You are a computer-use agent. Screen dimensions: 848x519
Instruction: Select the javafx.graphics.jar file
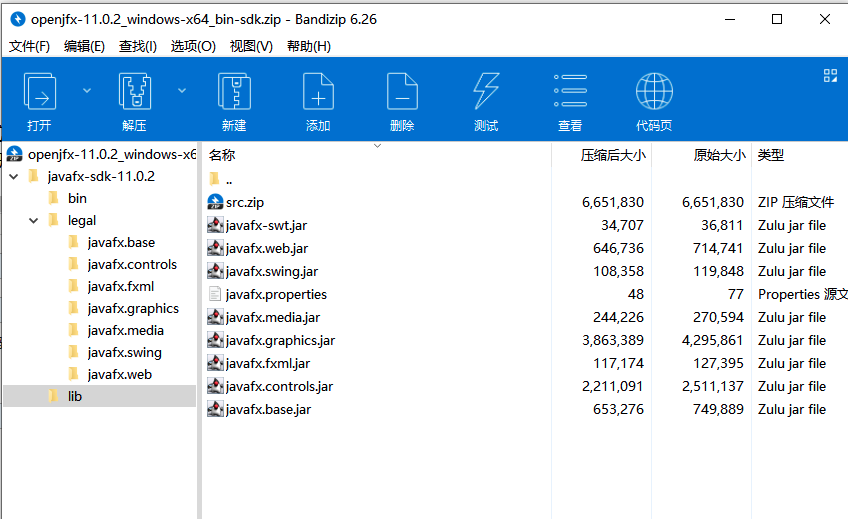click(280, 341)
